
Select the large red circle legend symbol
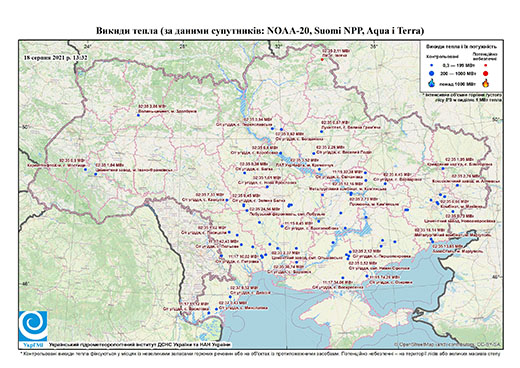point(486,74)
